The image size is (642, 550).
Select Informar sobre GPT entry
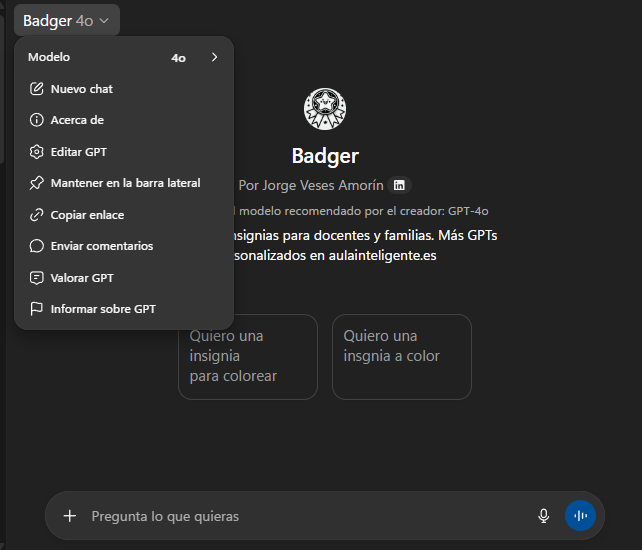124,309
